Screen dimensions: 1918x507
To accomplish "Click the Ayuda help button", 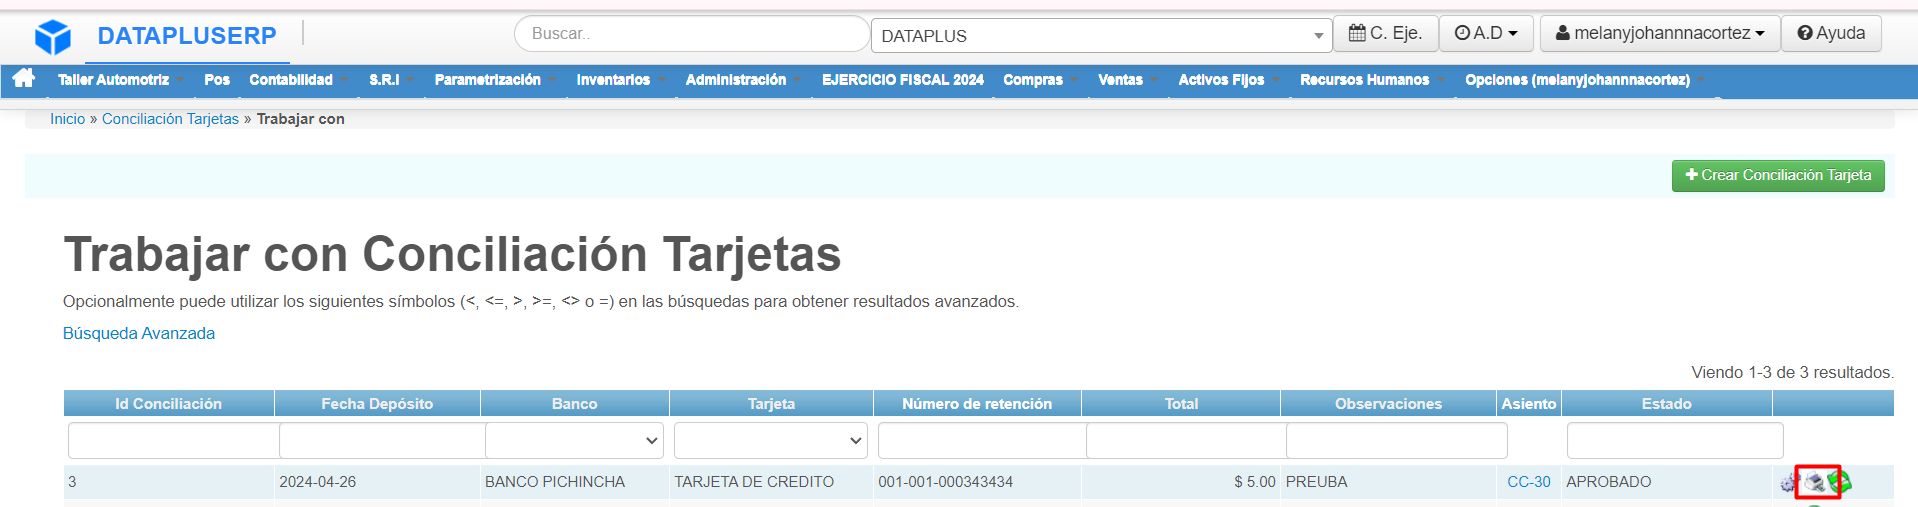I will point(1831,33).
